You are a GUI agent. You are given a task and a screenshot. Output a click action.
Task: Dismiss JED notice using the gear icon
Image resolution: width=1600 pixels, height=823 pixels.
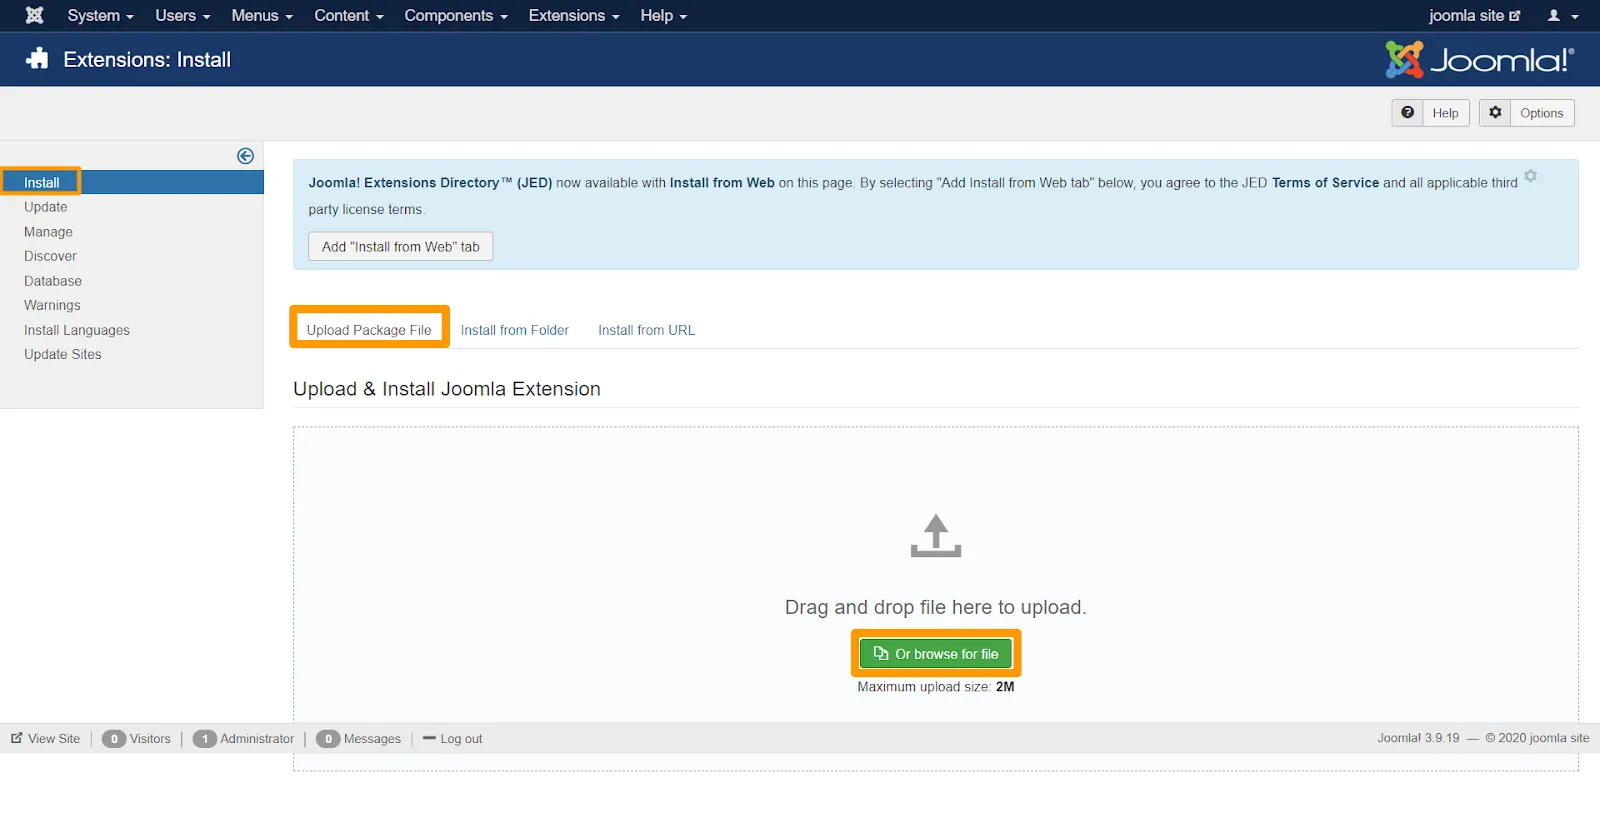pos(1530,176)
